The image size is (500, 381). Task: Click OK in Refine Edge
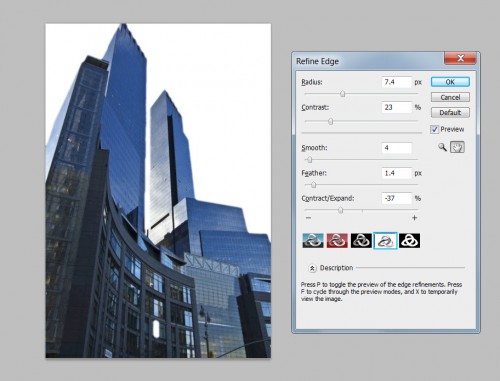450,82
